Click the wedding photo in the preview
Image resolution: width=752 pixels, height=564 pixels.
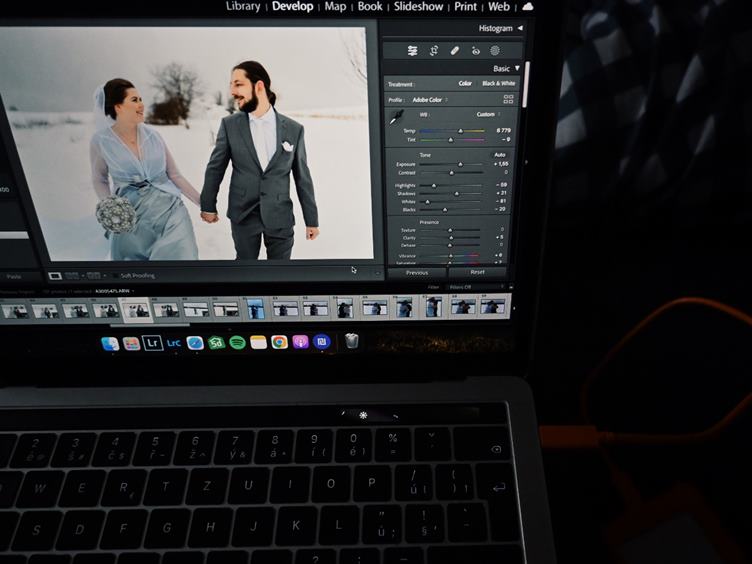(187, 143)
